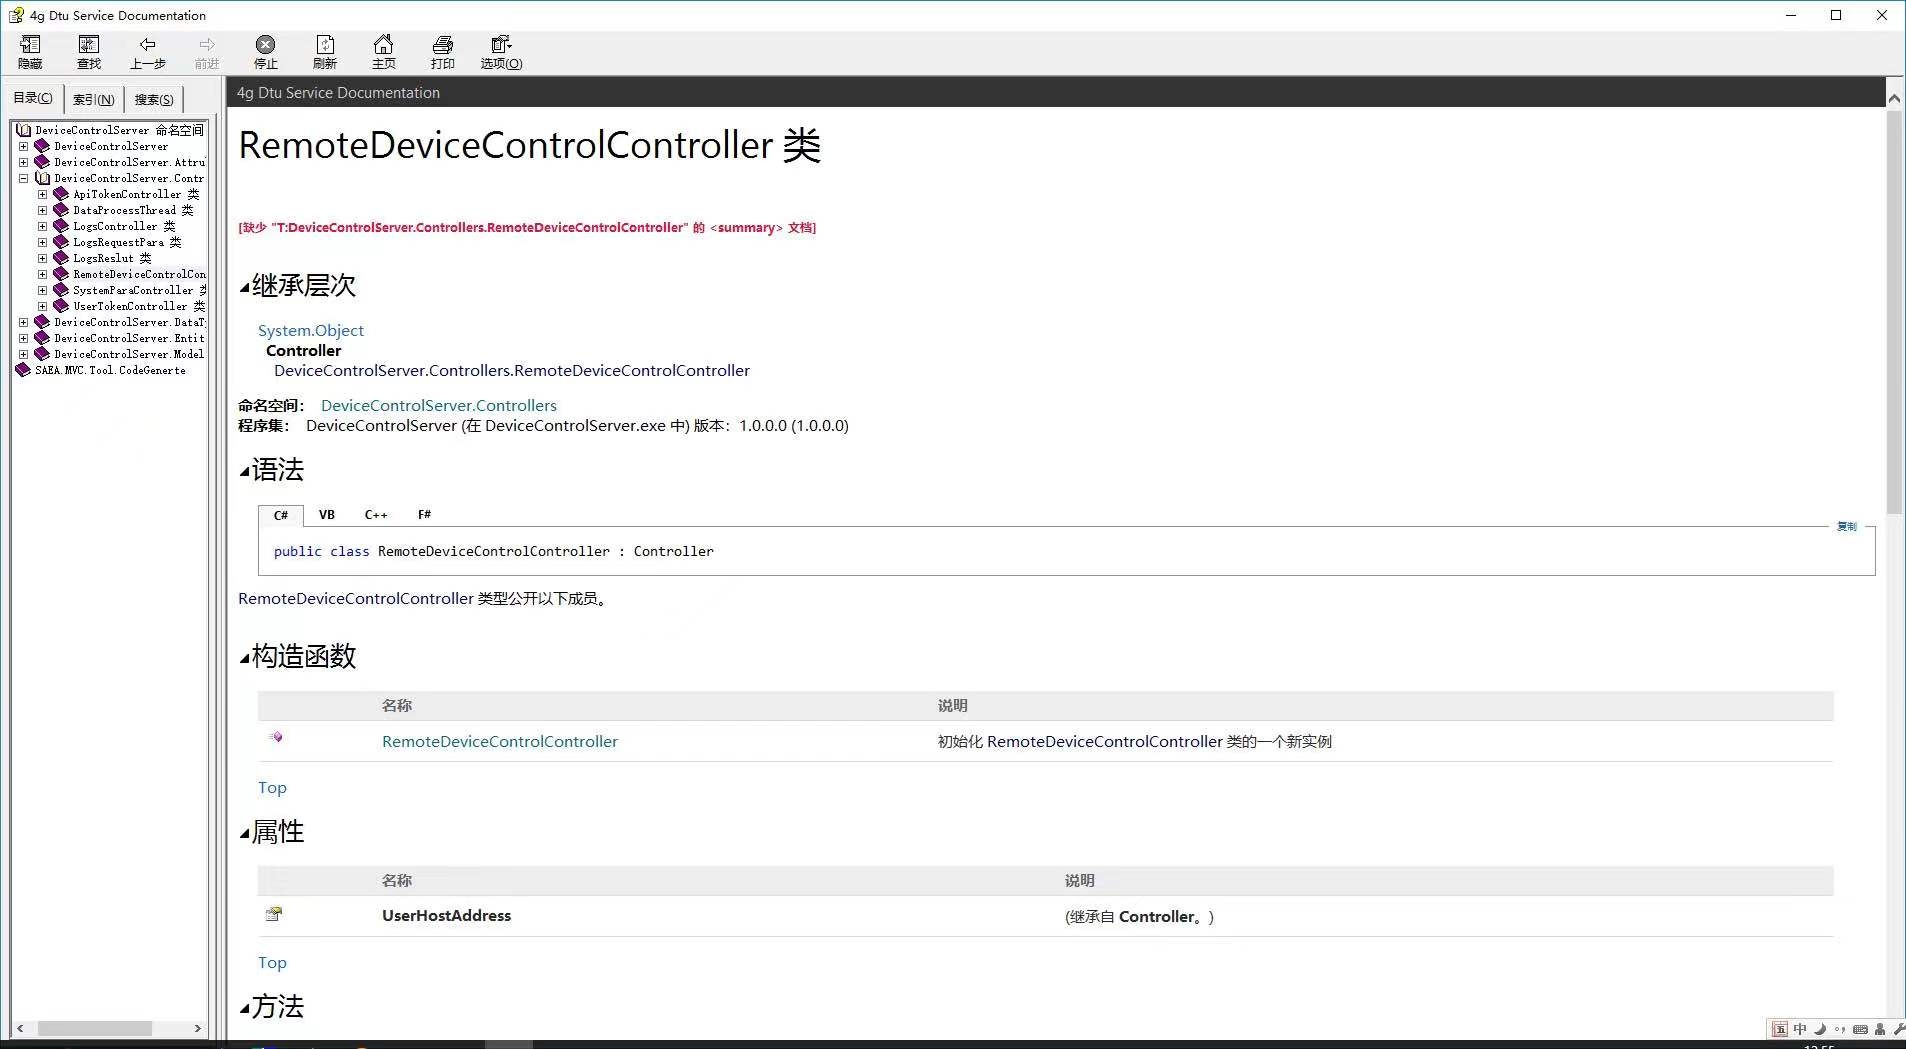Switch to the 索引 (Index) tab

[x=93, y=99]
